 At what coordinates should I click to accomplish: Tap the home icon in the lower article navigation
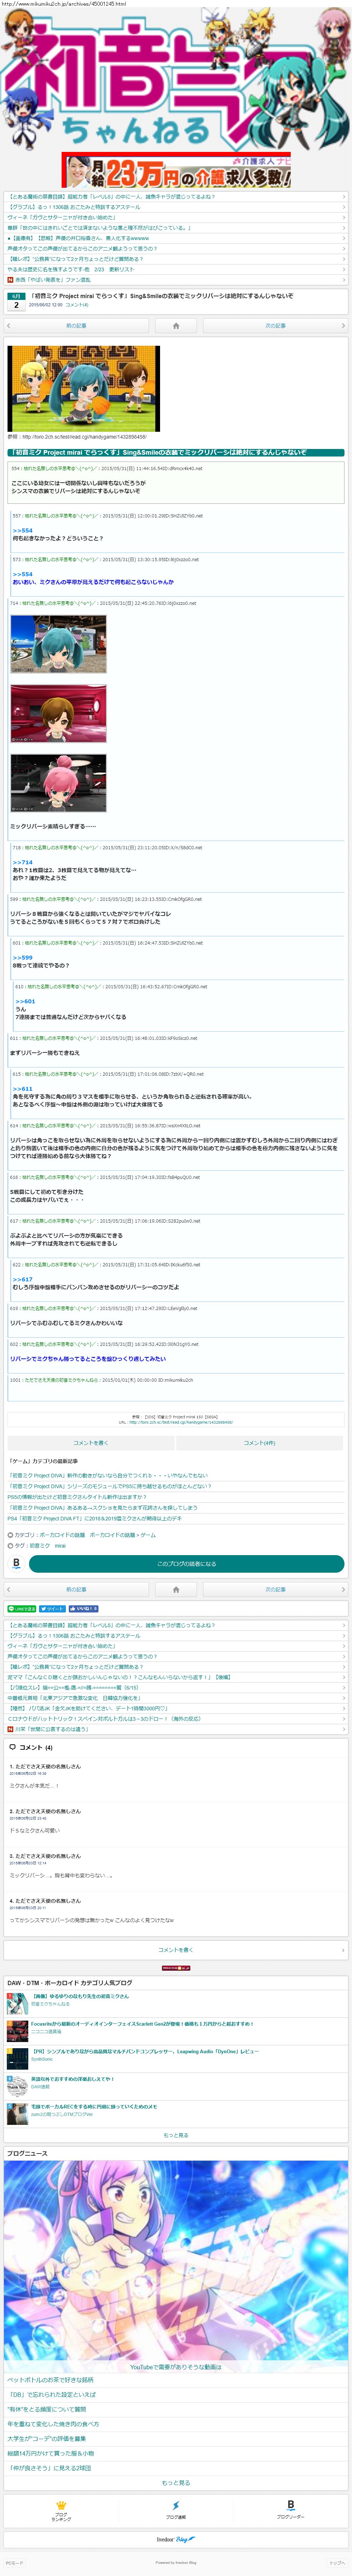pyautogui.click(x=176, y=1589)
